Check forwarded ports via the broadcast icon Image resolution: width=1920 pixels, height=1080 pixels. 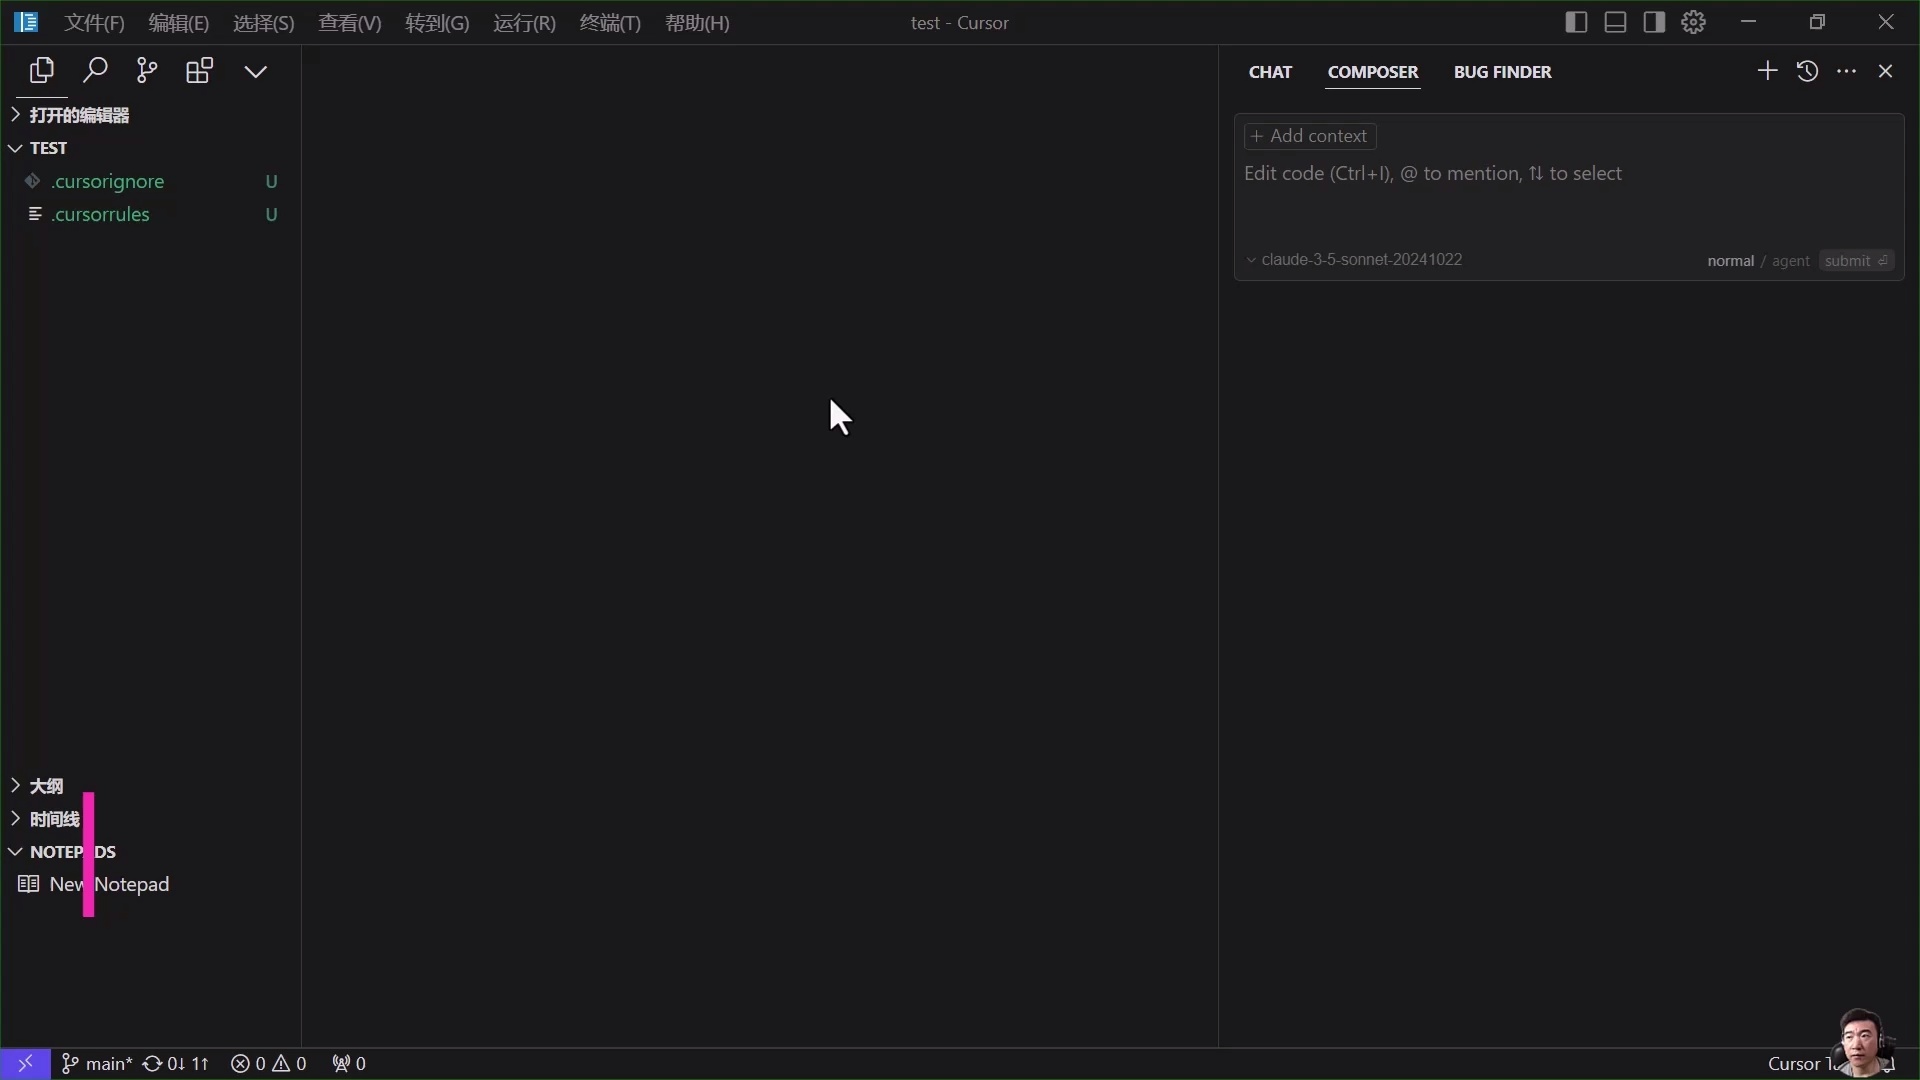pyautogui.click(x=347, y=1063)
